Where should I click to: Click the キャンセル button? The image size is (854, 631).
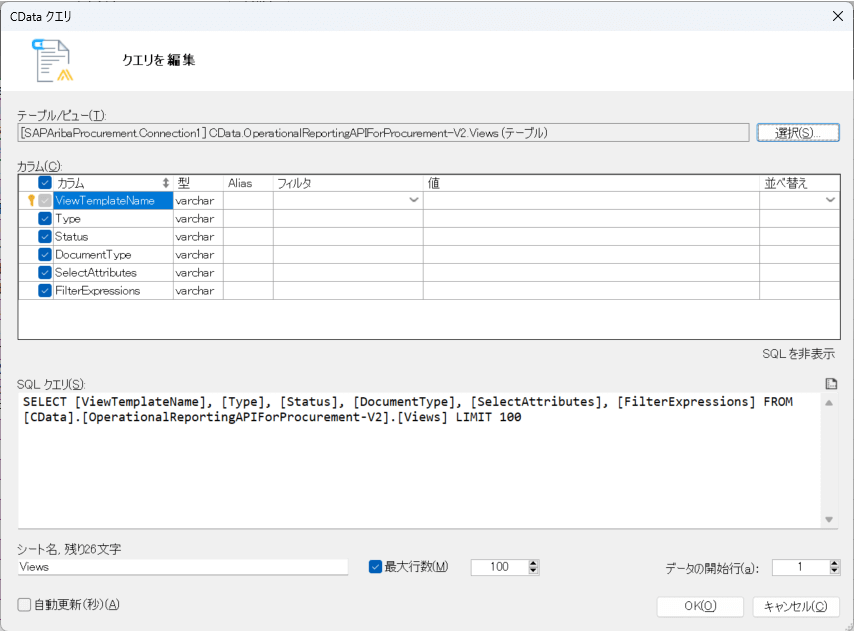point(796,607)
